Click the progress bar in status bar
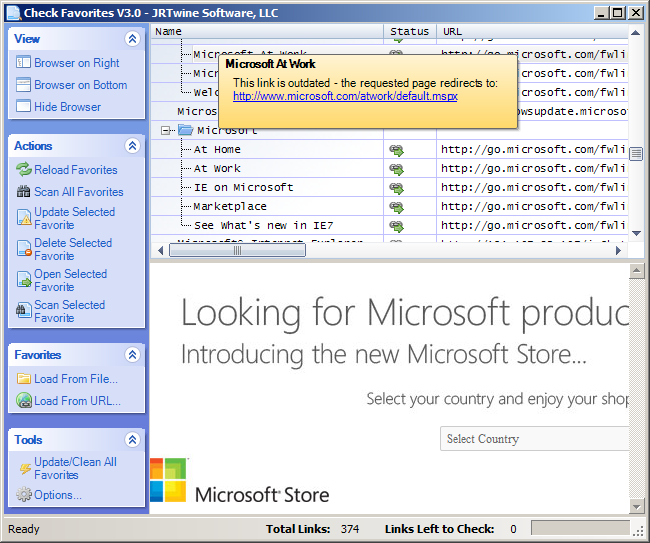This screenshot has height=543, width=650. click(x=580, y=528)
